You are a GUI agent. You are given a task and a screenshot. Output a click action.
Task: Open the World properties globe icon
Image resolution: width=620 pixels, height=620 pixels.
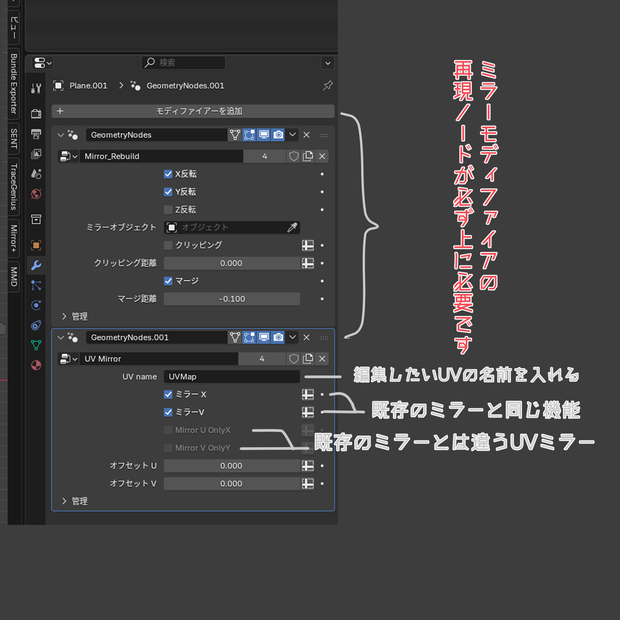36,194
